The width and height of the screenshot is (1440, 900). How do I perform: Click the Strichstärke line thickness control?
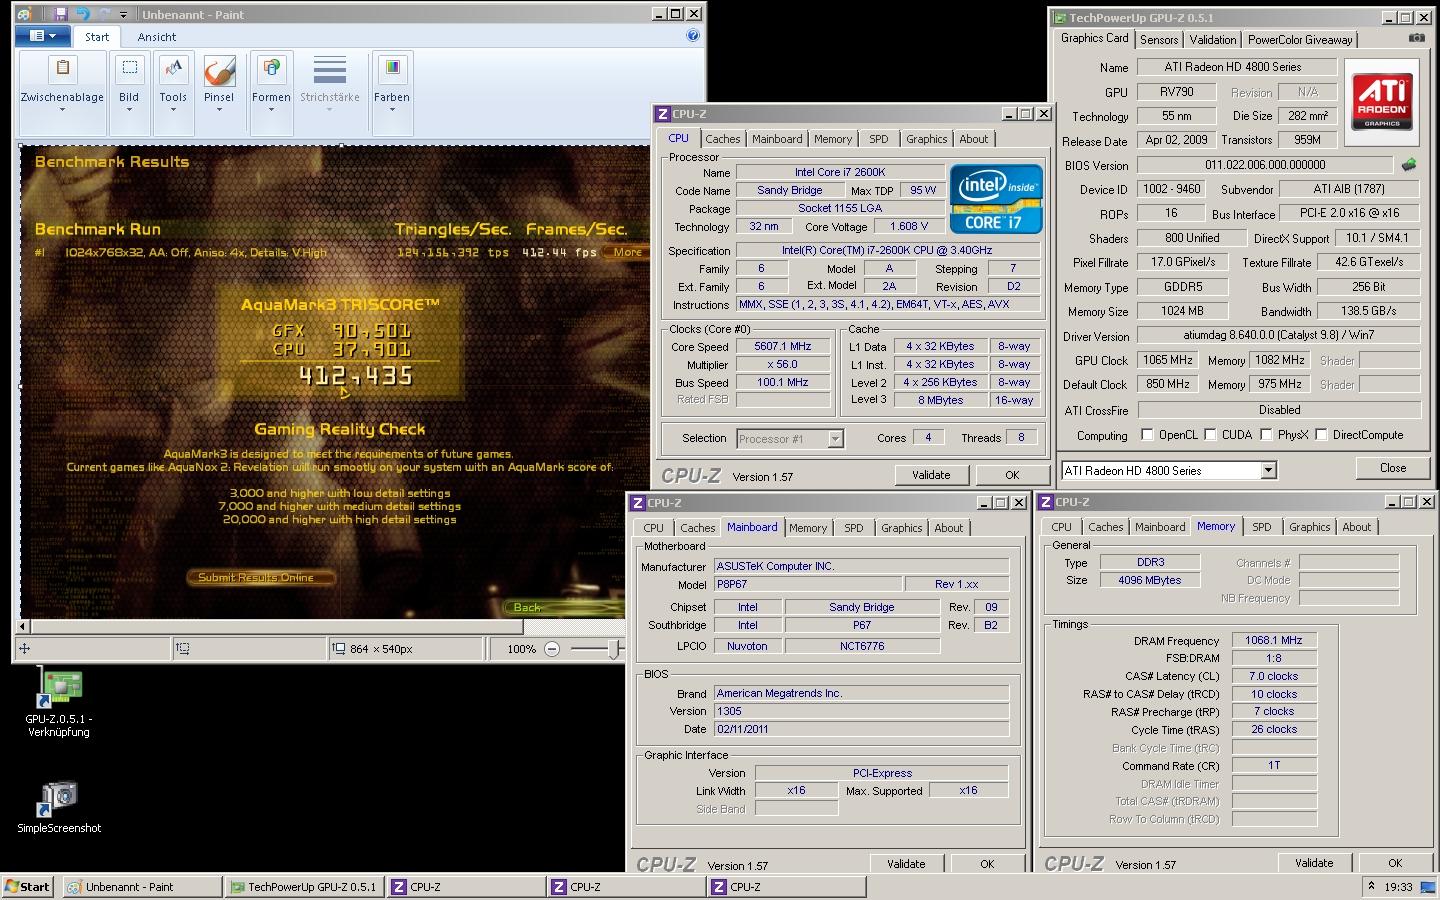(x=330, y=81)
